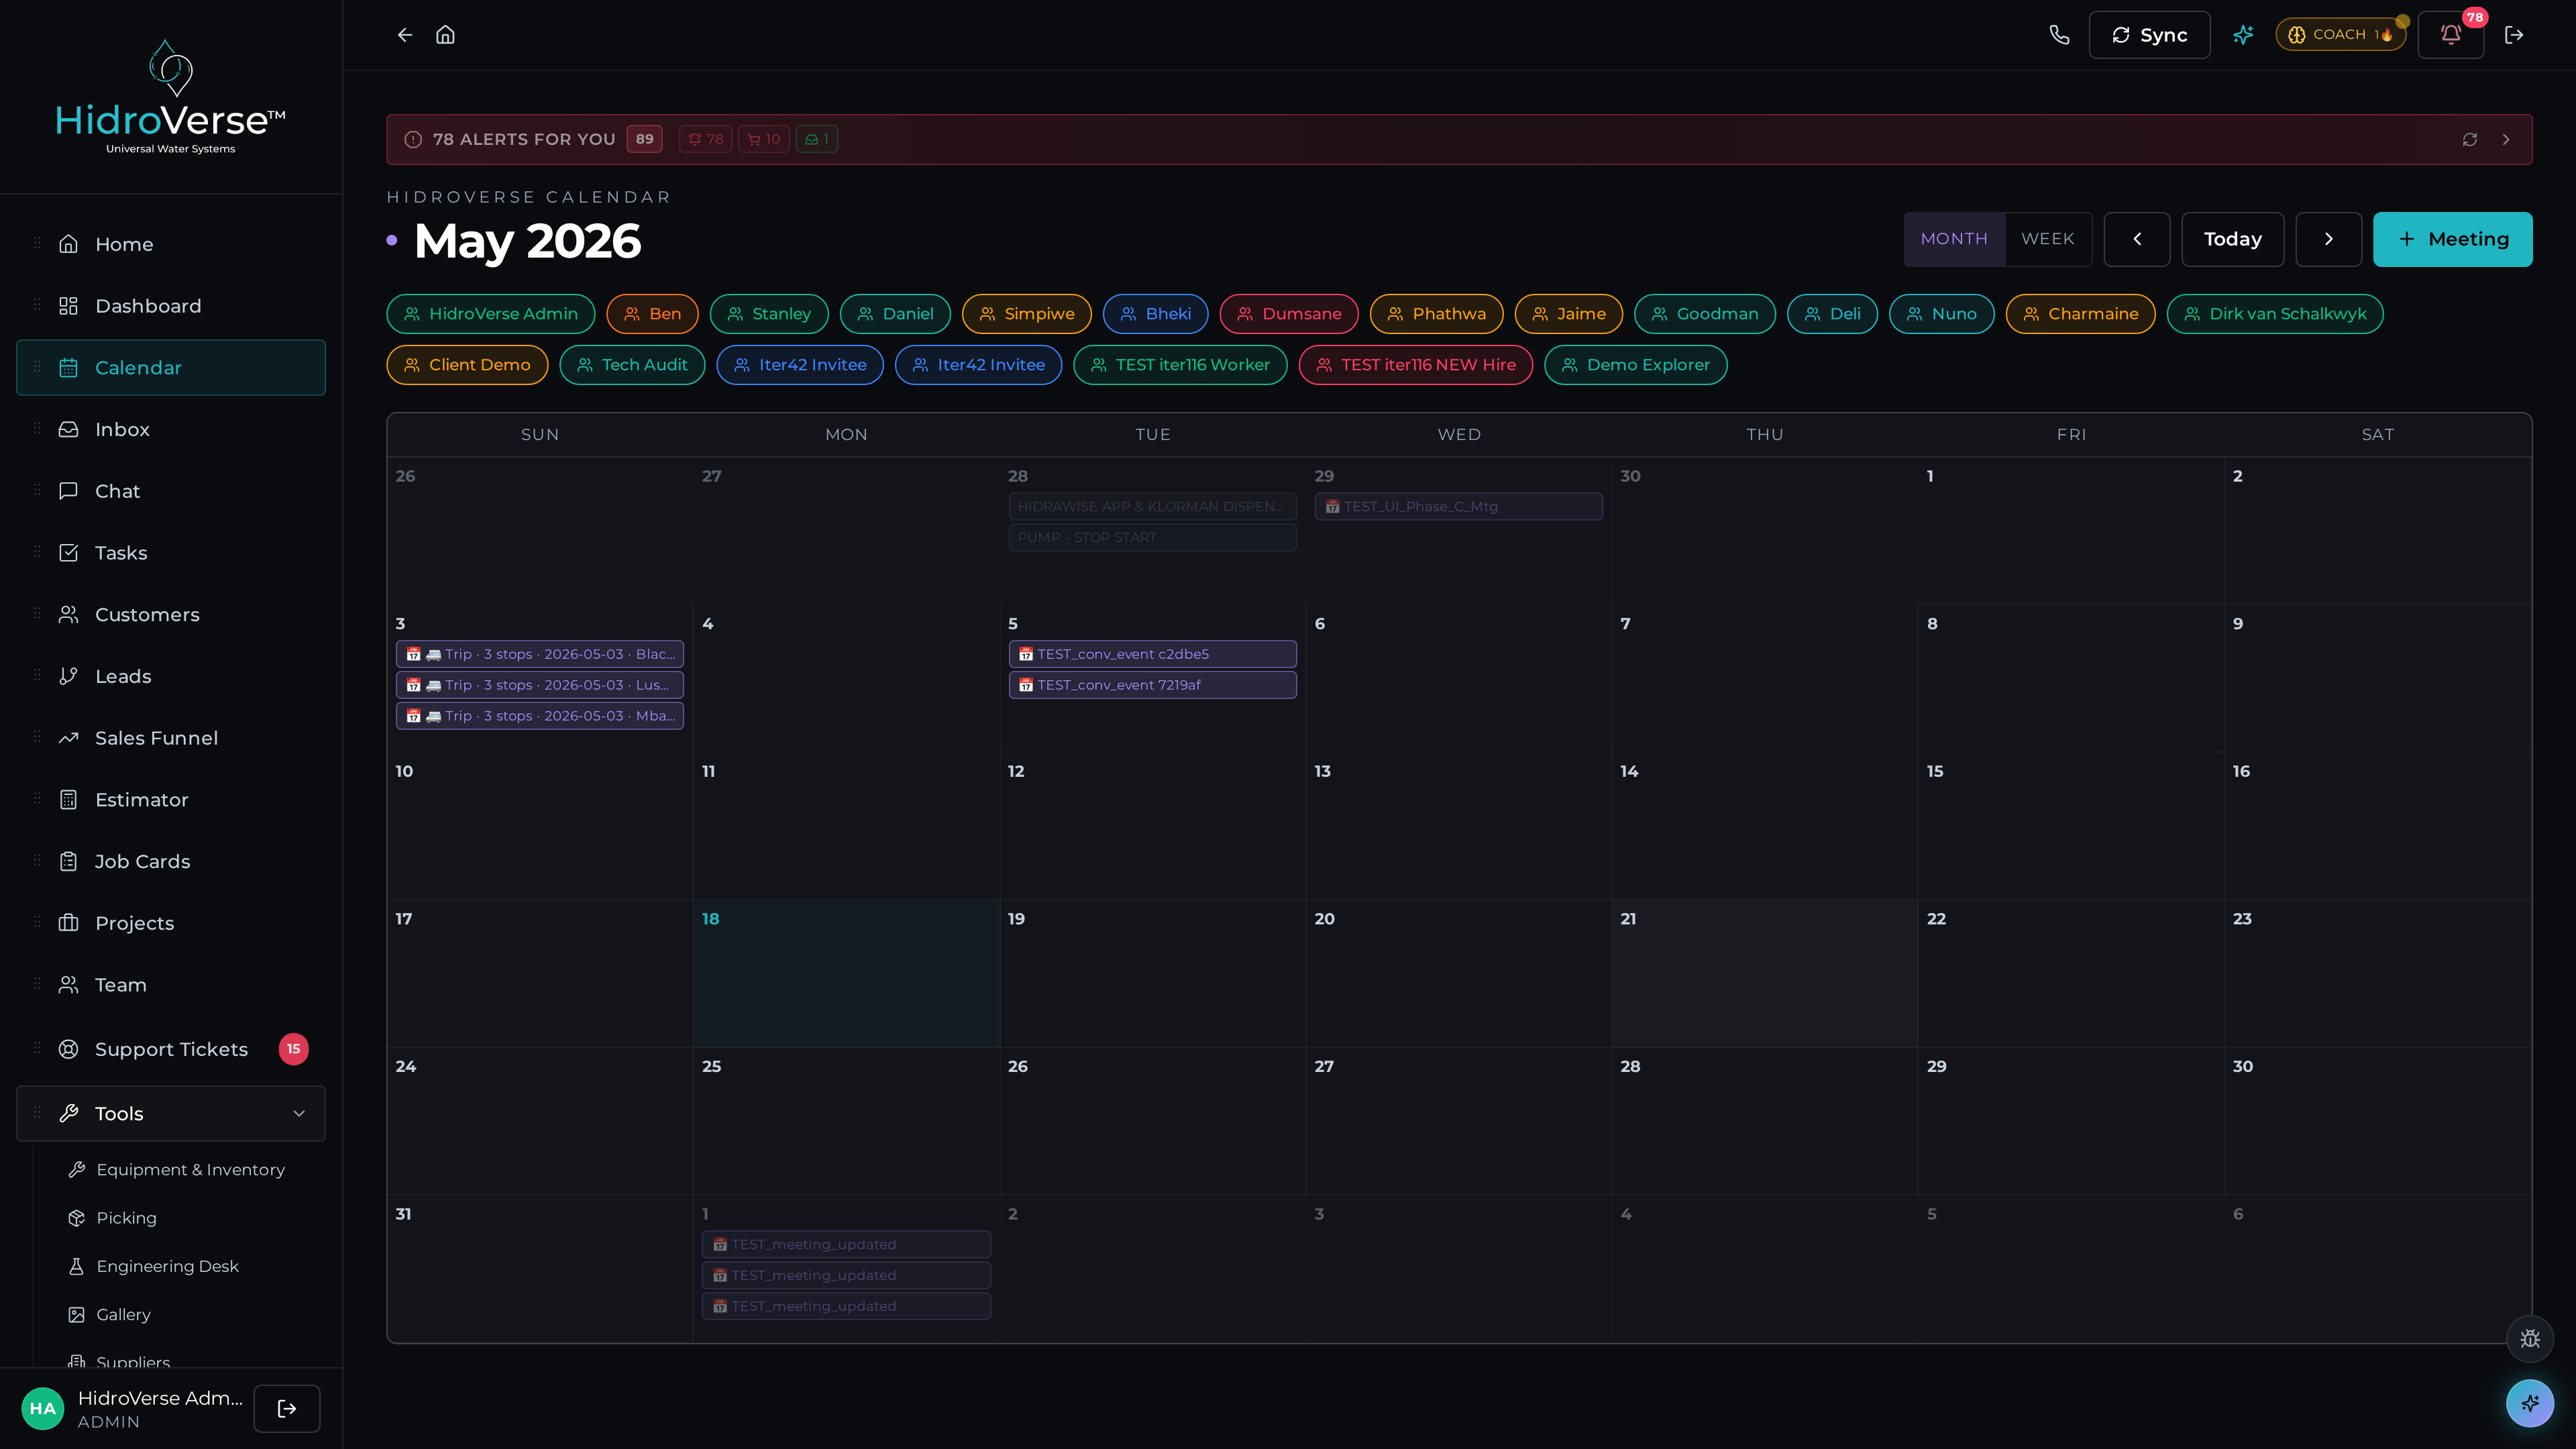
Task: Toggle HidroVerse Admin calendar filter
Action: pos(491,314)
